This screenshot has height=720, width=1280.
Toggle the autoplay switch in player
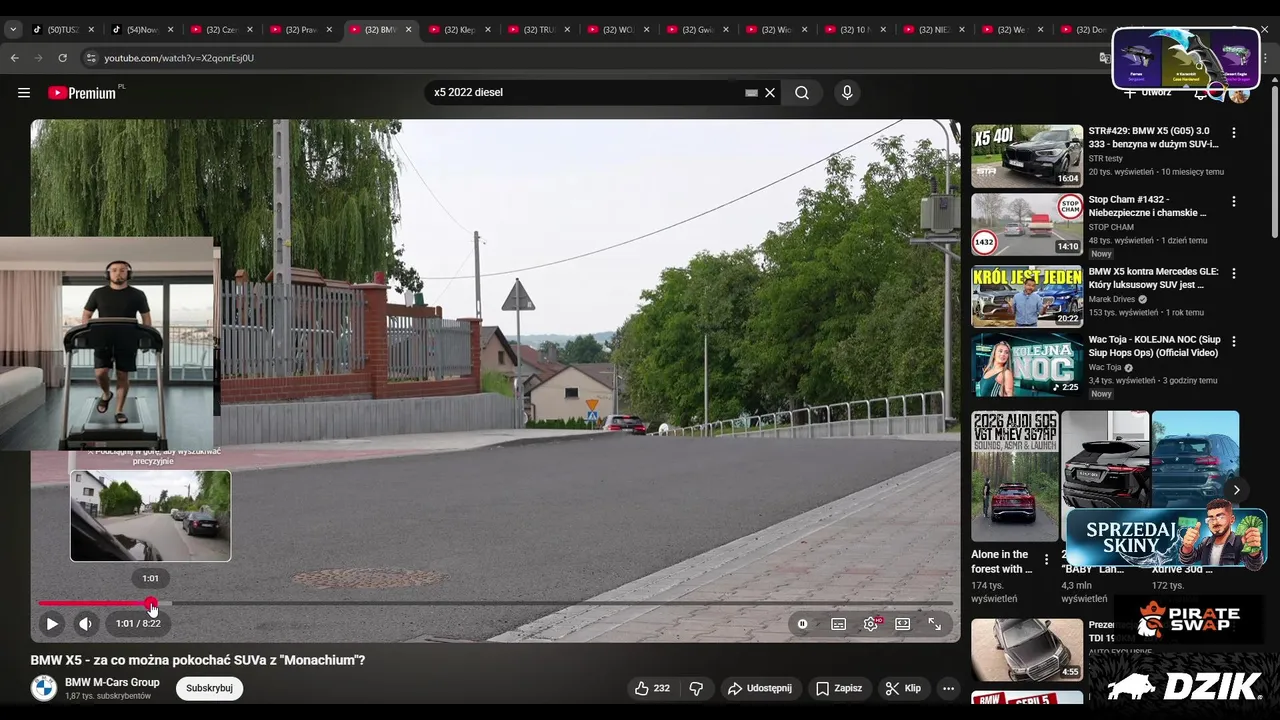[x=802, y=624]
